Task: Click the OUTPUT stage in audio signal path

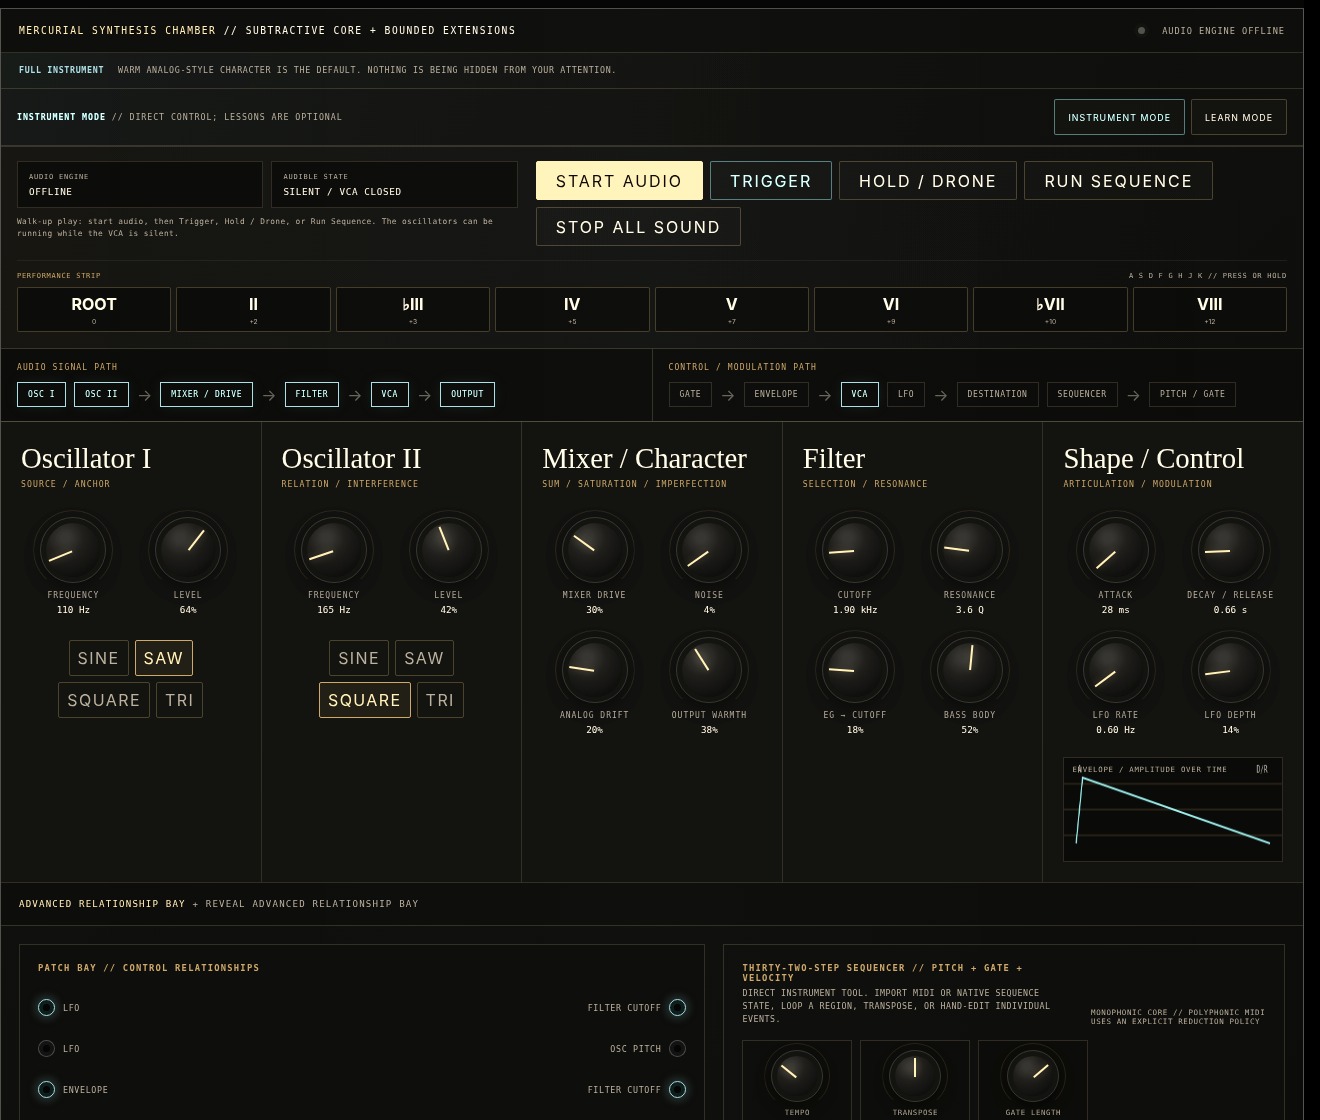Action: click(467, 394)
